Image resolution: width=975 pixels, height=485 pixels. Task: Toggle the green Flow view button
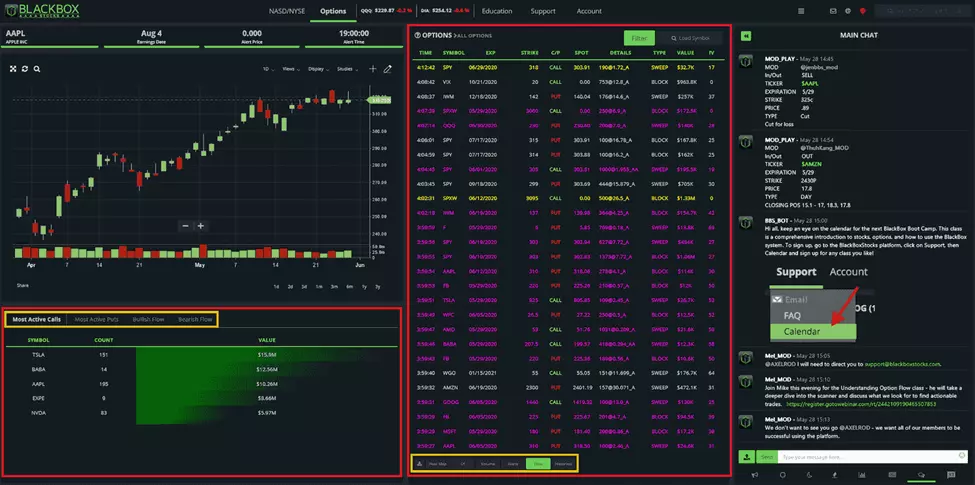pos(538,463)
